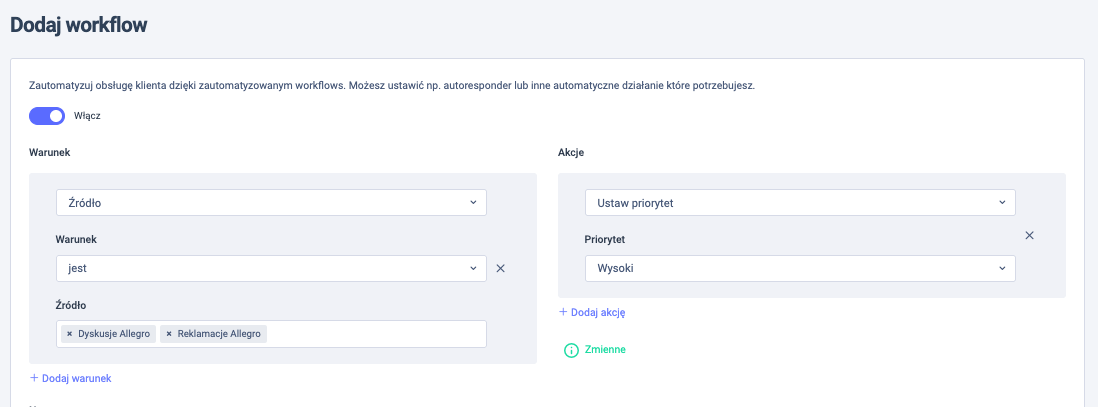The height and width of the screenshot is (407, 1098).
Task: Open the Źródło condition type dropdown
Action: tap(271, 203)
